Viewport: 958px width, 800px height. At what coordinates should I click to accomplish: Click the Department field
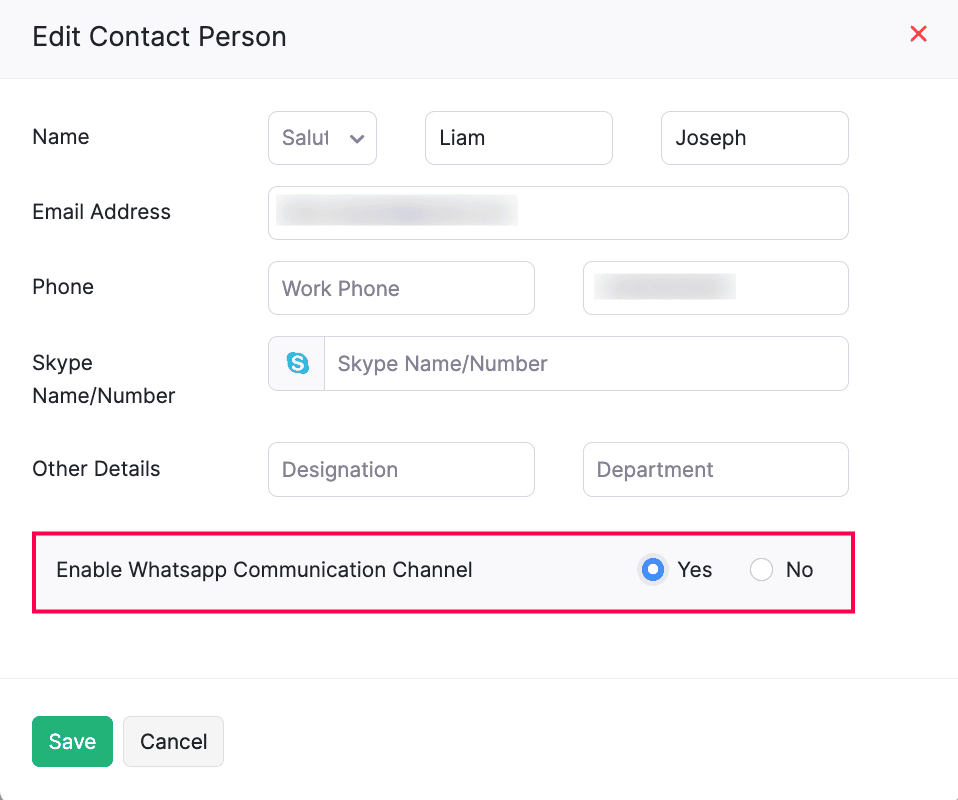click(x=715, y=469)
